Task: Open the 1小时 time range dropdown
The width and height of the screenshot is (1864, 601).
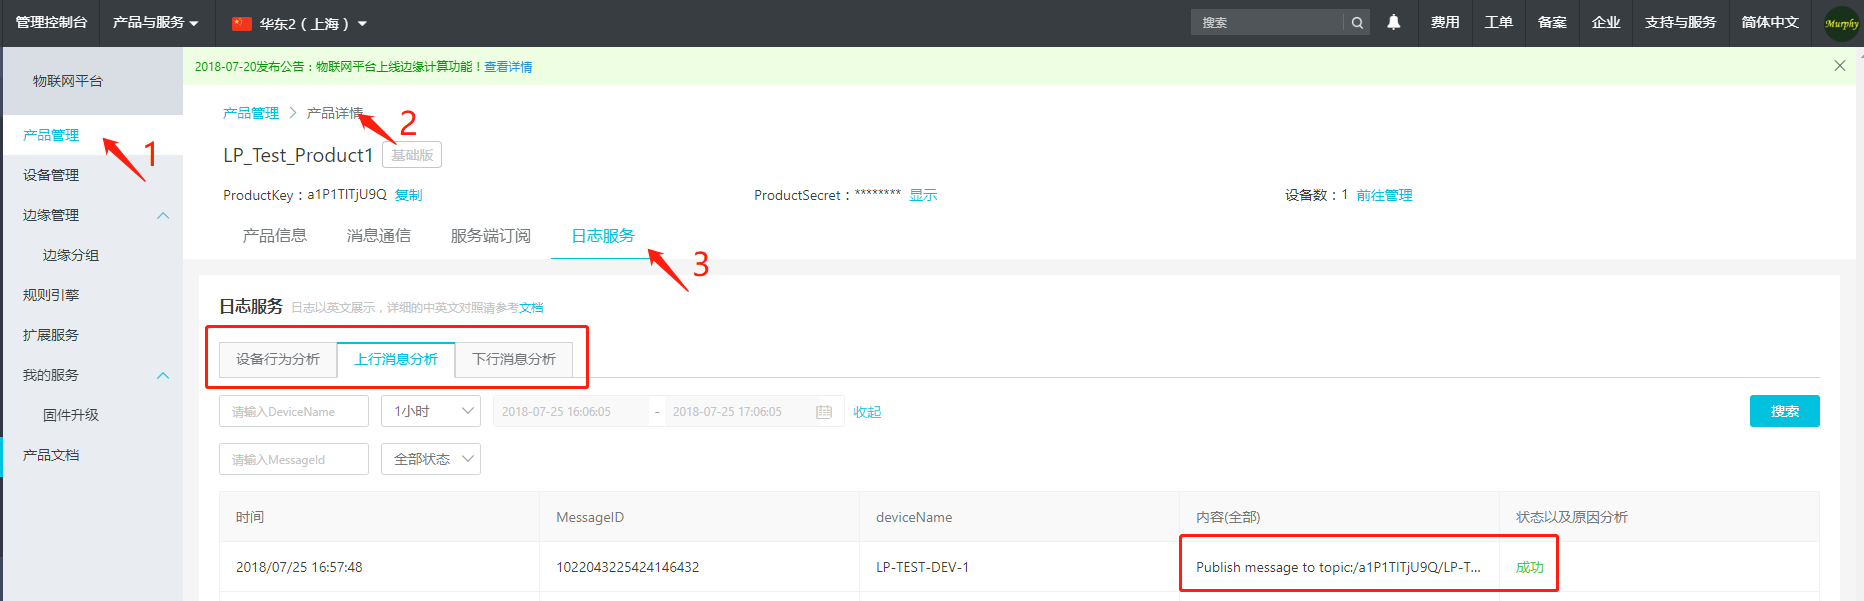Action: (x=430, y=411)
